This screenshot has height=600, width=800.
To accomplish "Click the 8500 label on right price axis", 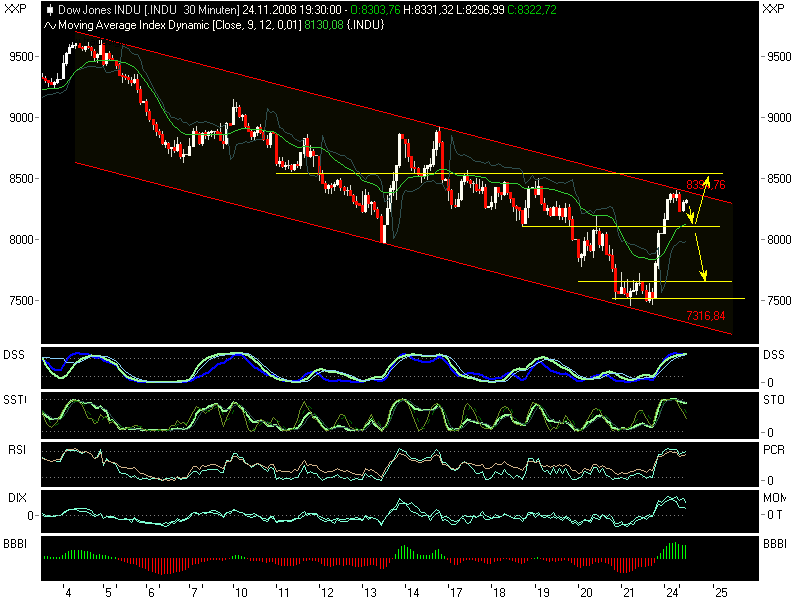I will coord(780,179).
